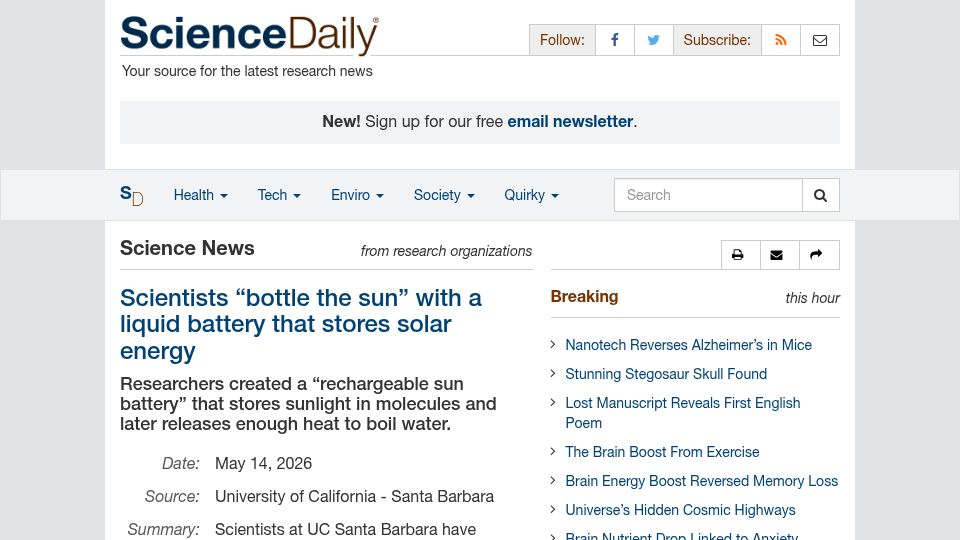Click the Search input field
The height and width of the screenshot is (540, 960).
click(708, 195)
